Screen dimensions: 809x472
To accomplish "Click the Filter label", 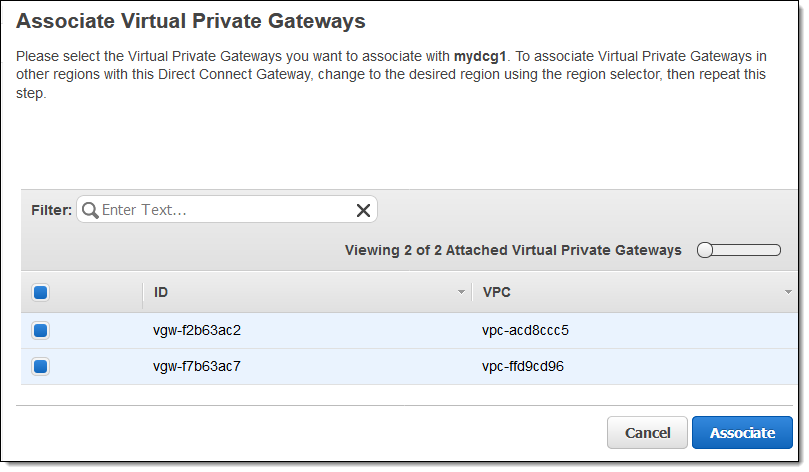I will click(x=51, y=210).
